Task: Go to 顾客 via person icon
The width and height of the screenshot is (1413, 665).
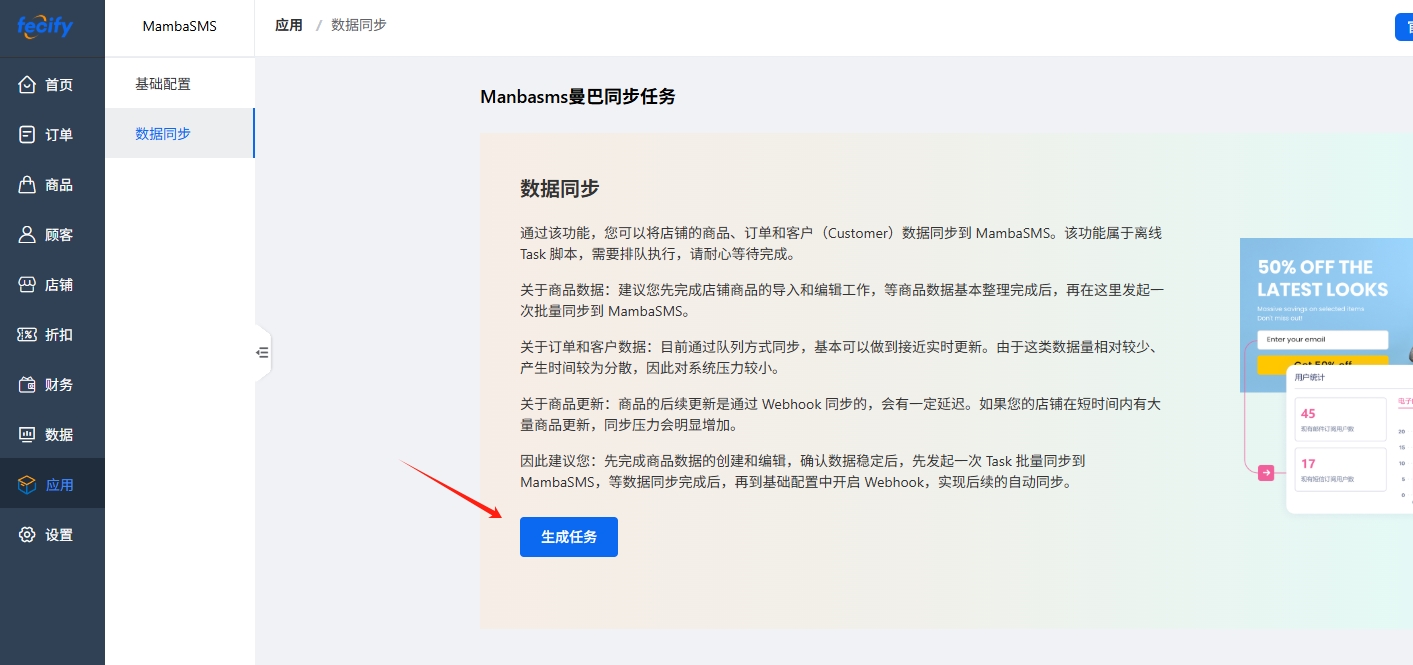Action: click(x=28, y=235)
